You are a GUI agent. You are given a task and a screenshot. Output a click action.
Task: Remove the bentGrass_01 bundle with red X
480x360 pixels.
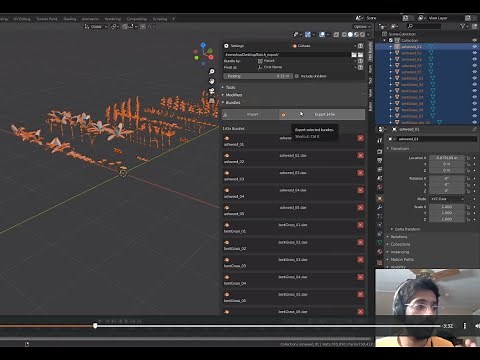coord(361,225)
